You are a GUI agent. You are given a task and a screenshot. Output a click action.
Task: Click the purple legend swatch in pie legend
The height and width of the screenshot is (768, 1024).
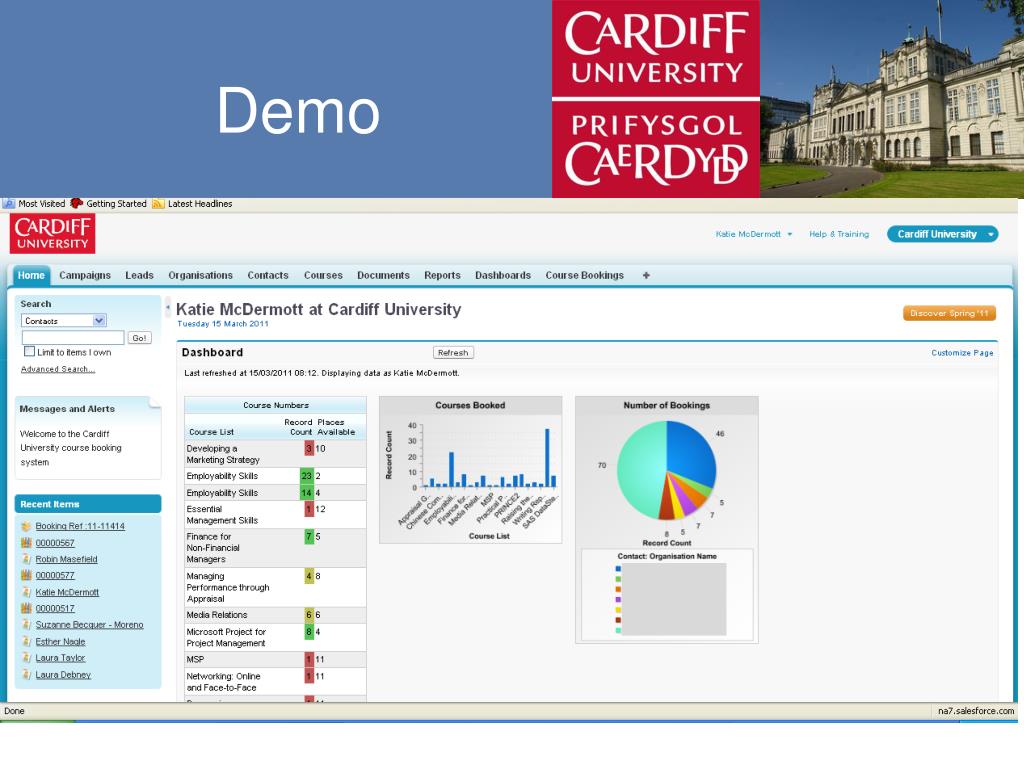point(618,599)
